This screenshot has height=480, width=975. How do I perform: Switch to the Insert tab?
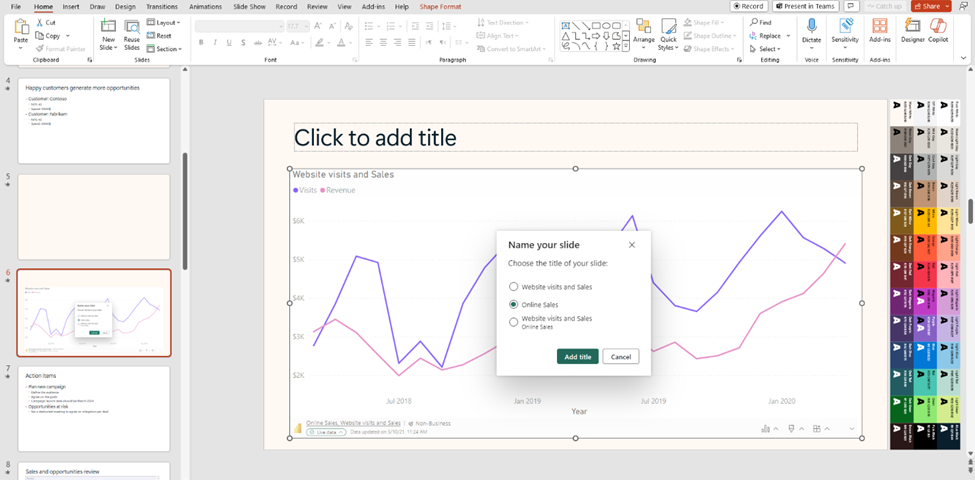pos(70,6)
